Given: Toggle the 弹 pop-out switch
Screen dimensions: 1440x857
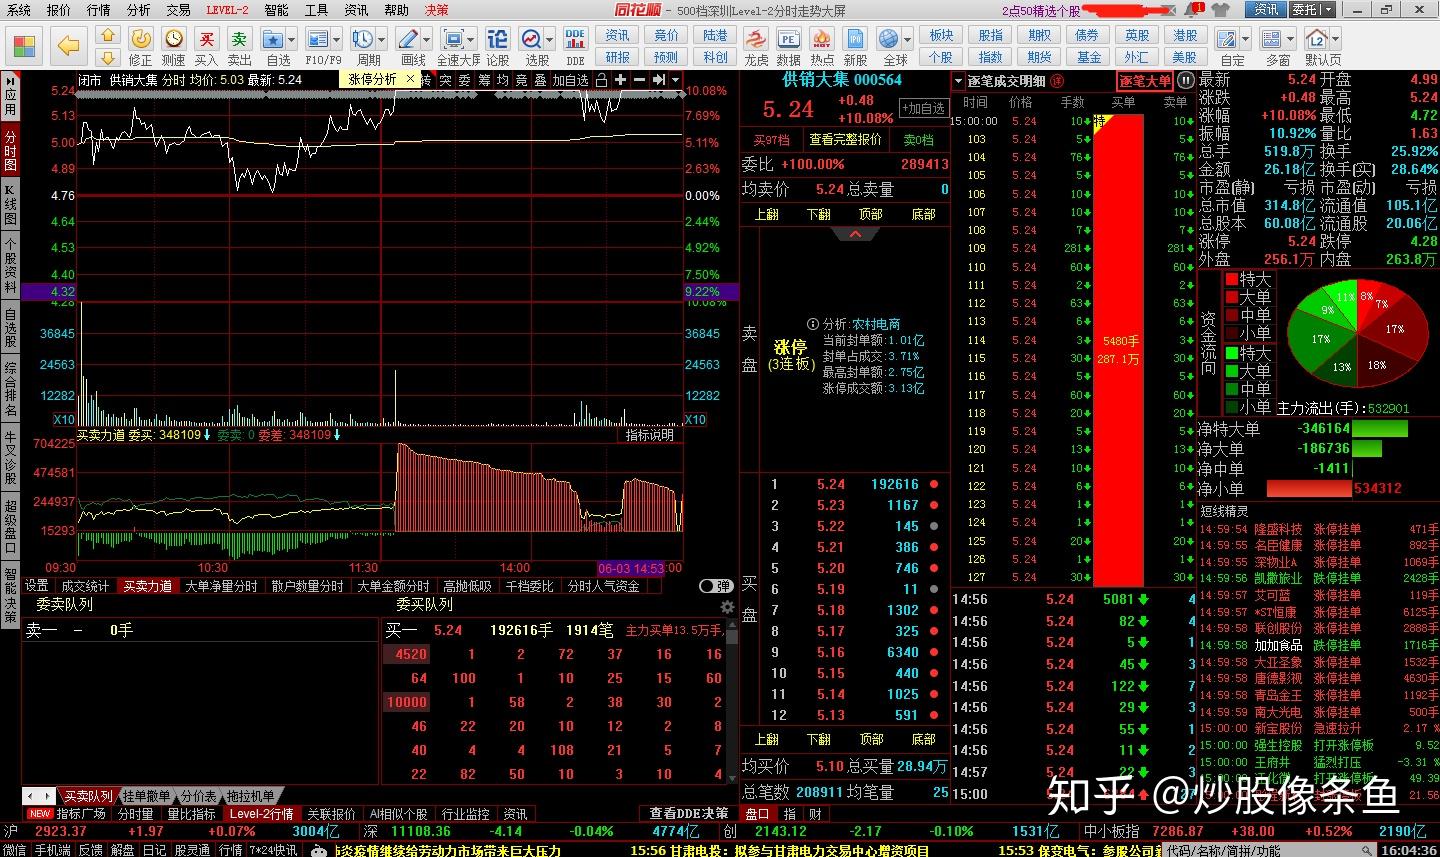Looking at the screenshot, I should 715,586.
